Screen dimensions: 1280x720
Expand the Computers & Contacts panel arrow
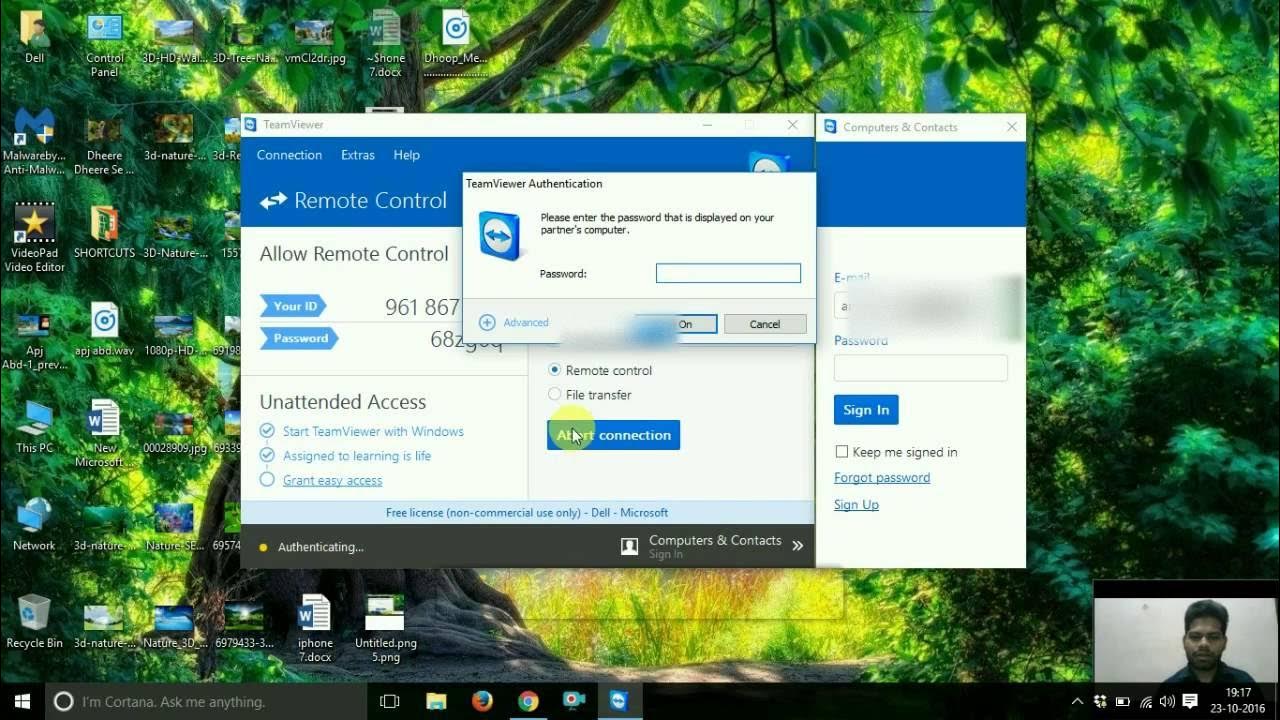click(x=798, y=546)
